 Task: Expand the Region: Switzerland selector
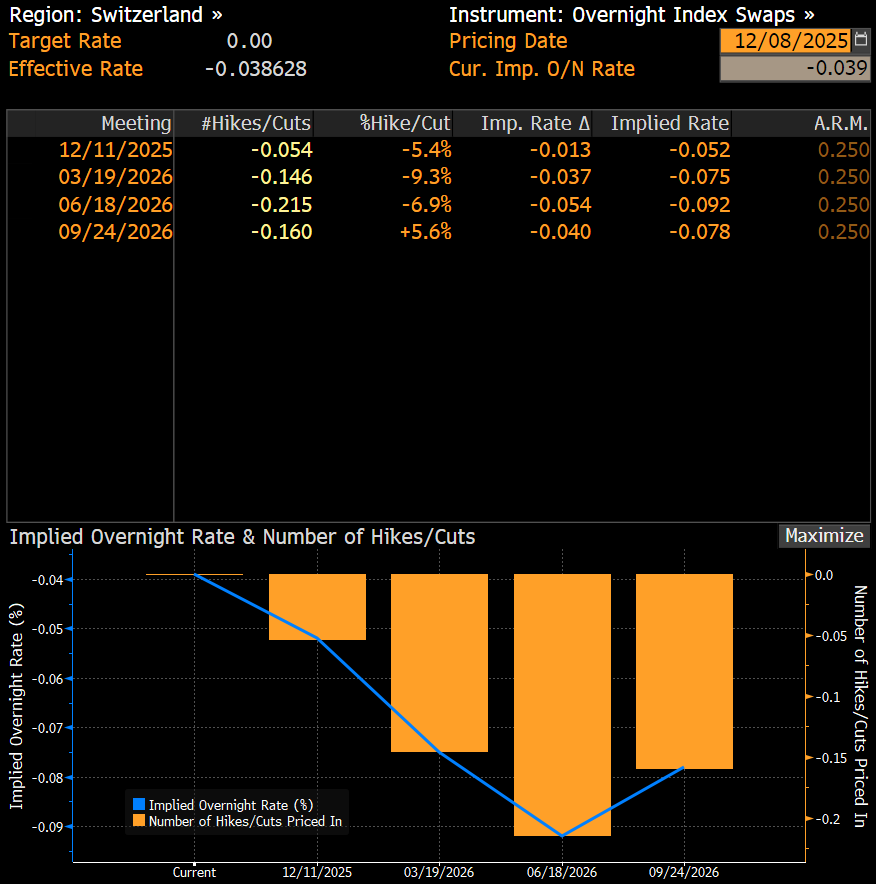pyautogui.click(x=116, y=15)
